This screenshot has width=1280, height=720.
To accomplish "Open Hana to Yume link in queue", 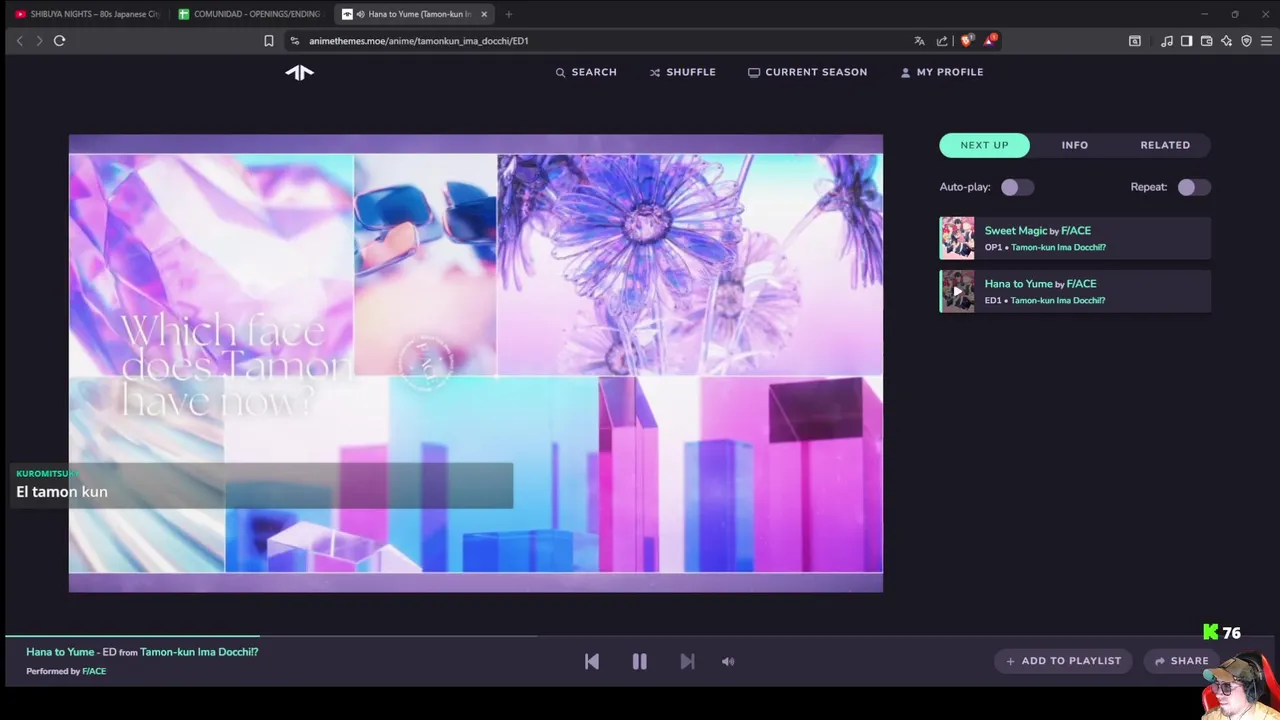I will pos(1018,283).
